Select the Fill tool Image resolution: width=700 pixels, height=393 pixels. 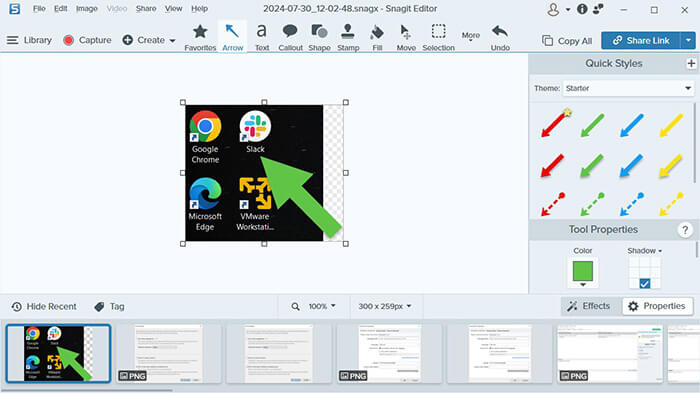click(377, 38)
